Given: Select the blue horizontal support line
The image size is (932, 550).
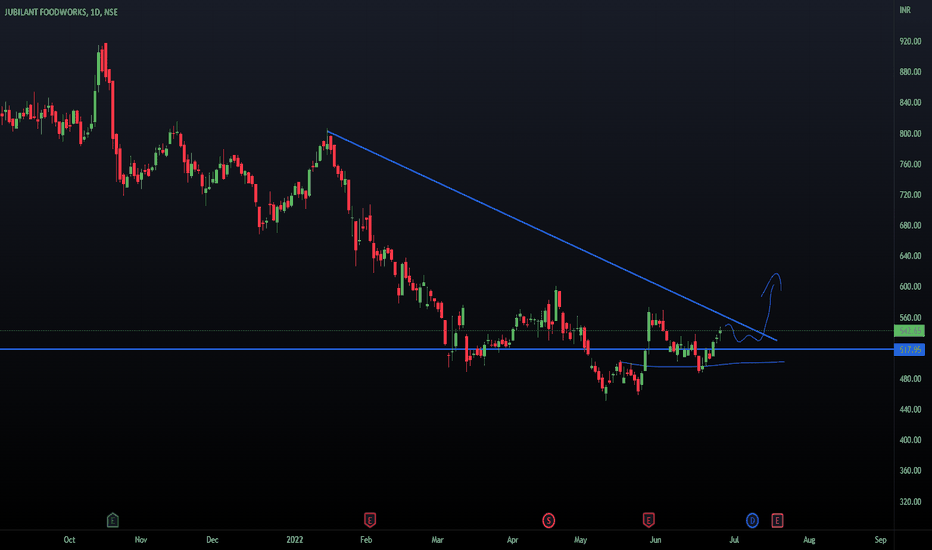Looking at the screenshot, I should tap(446, 349).
